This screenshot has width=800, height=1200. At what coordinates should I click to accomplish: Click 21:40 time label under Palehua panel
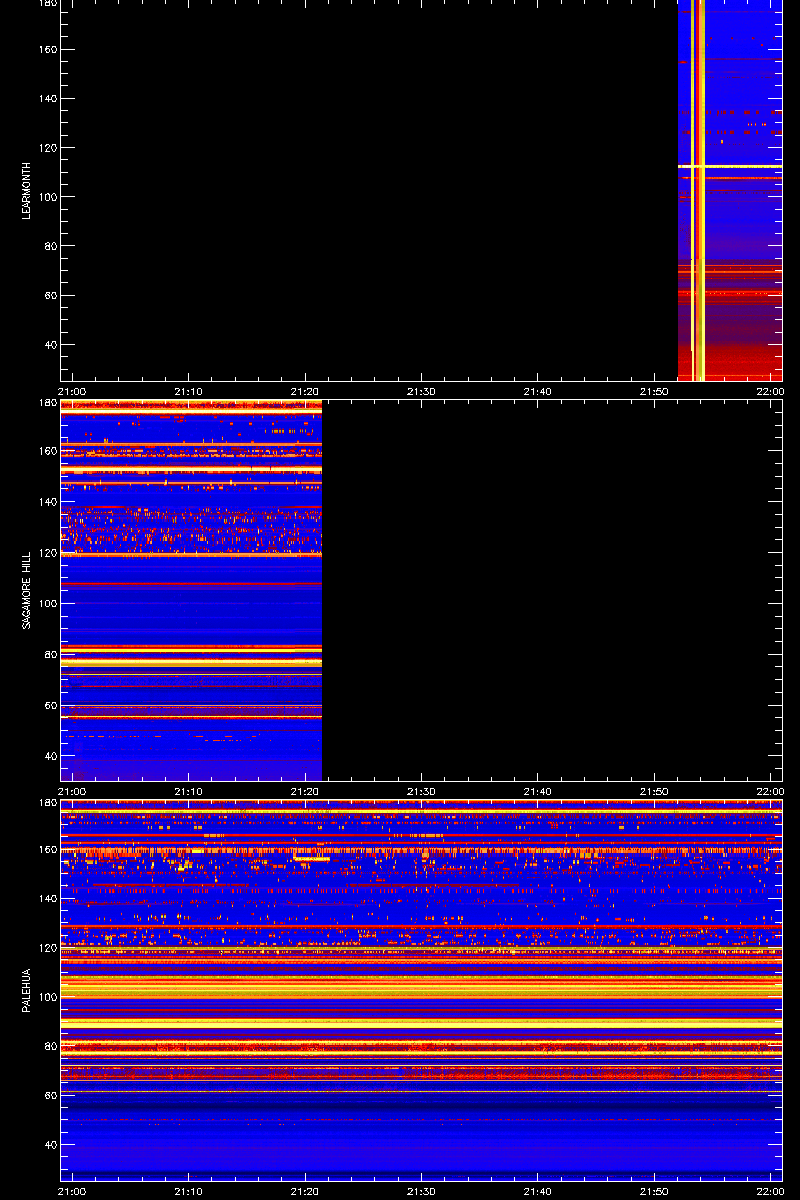click(x=538, y=1191)
